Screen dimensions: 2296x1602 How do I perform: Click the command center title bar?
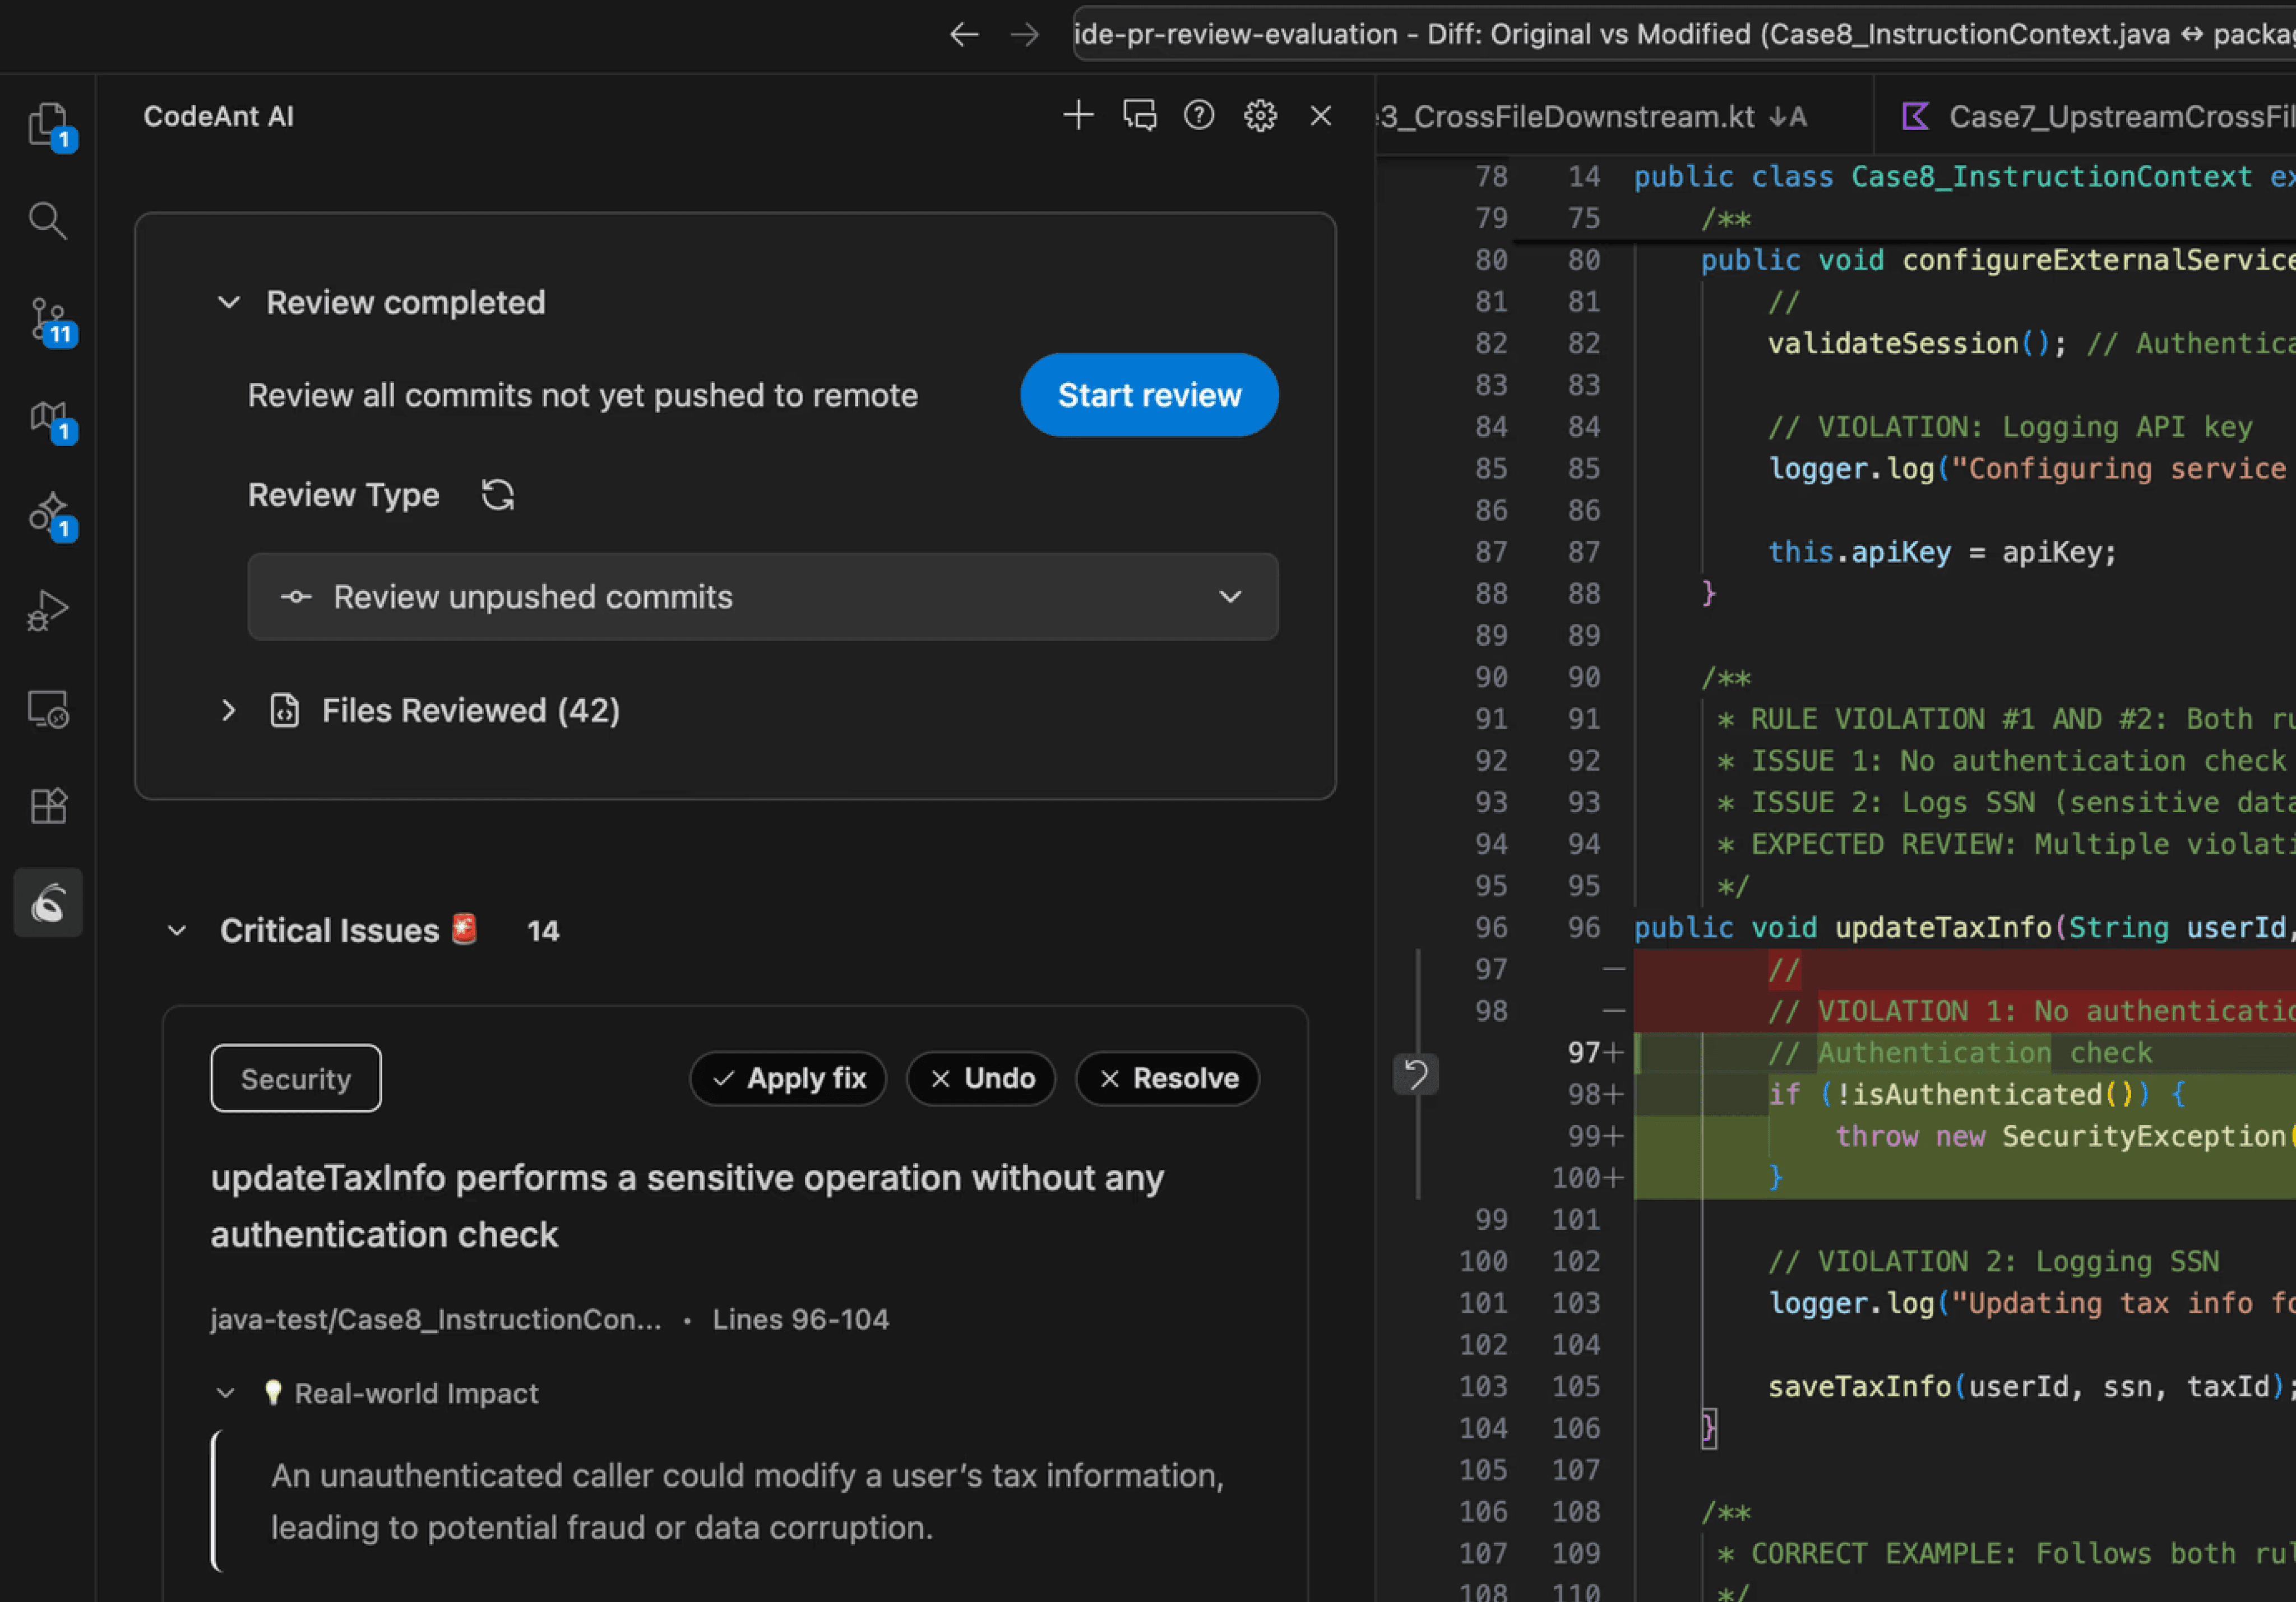point(1684,34)
